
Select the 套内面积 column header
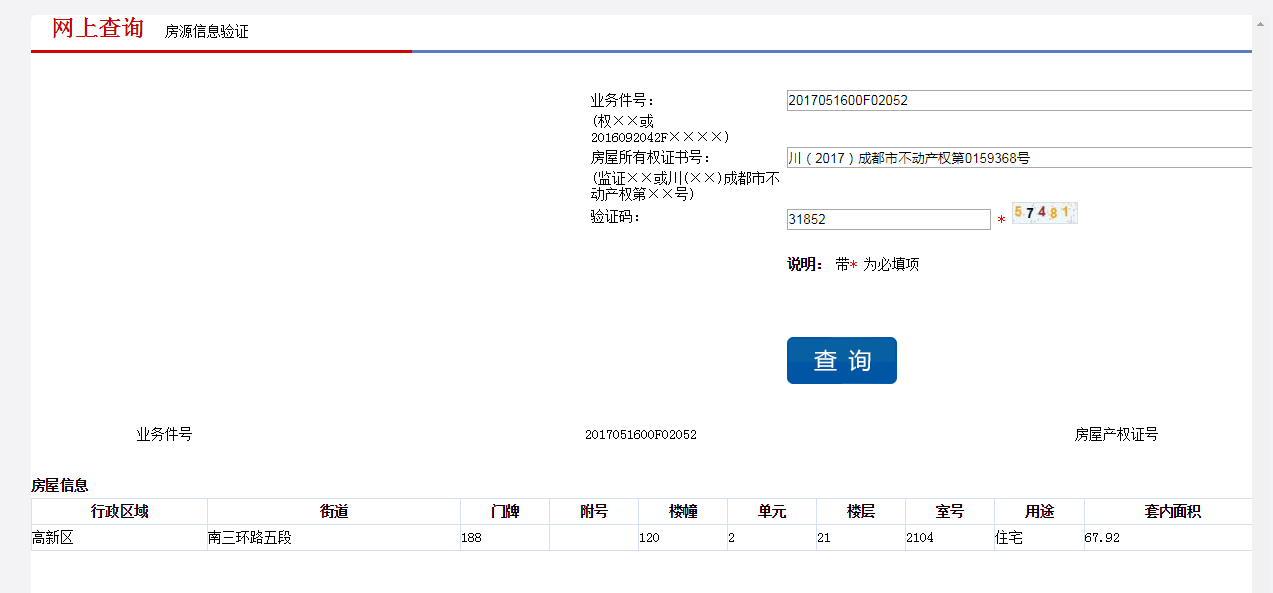(1171, 512)
